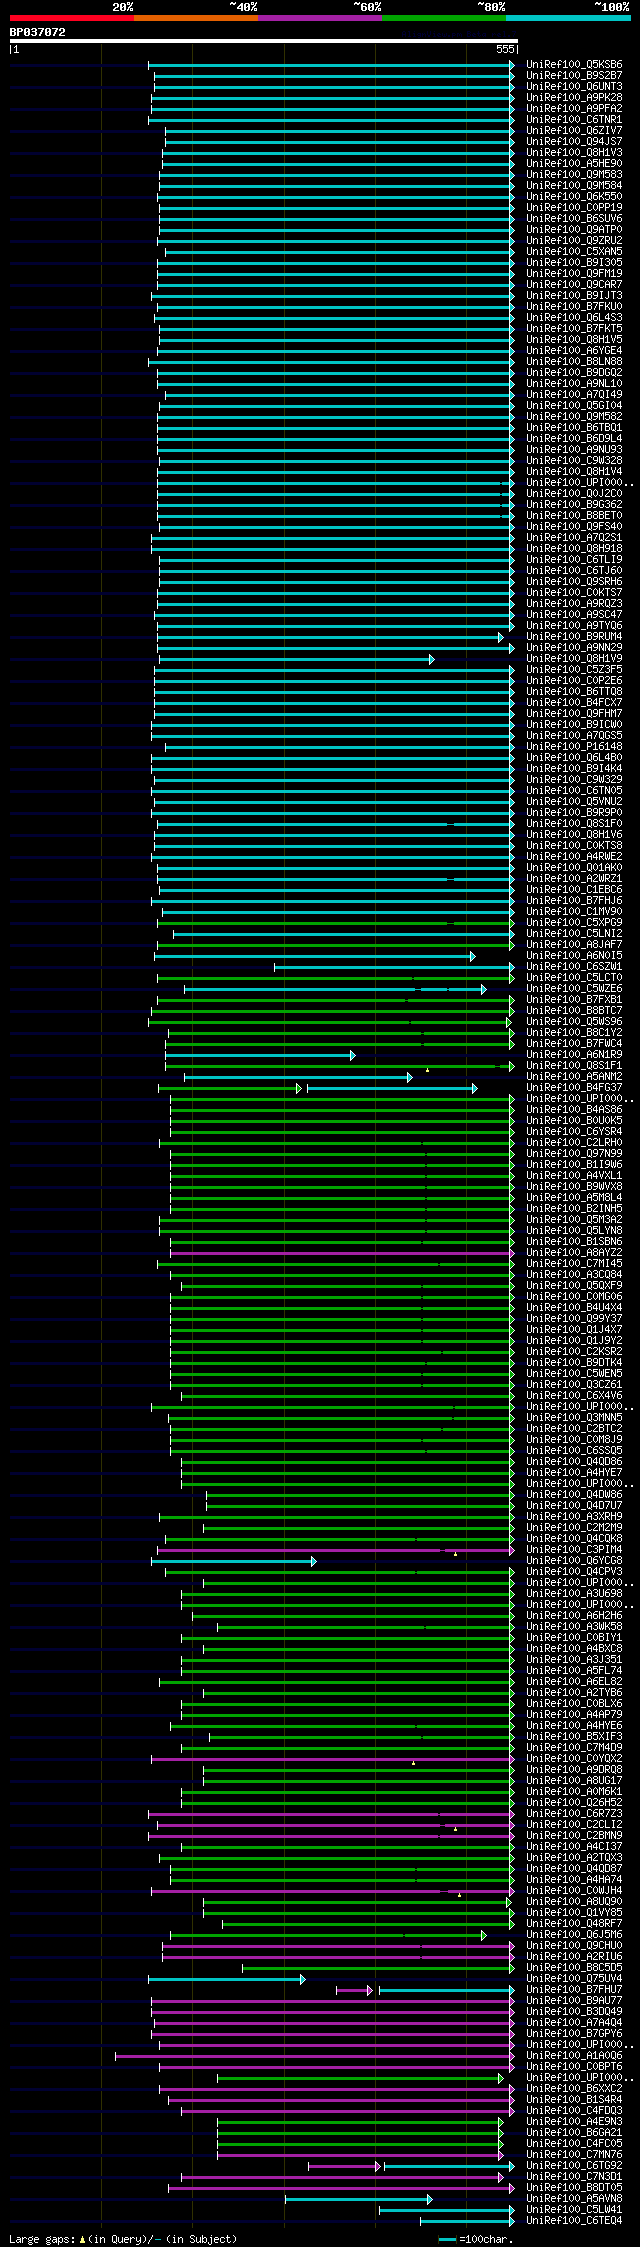Click the green alignment bar for UniRef100_A8JAF7

(335, 945)
